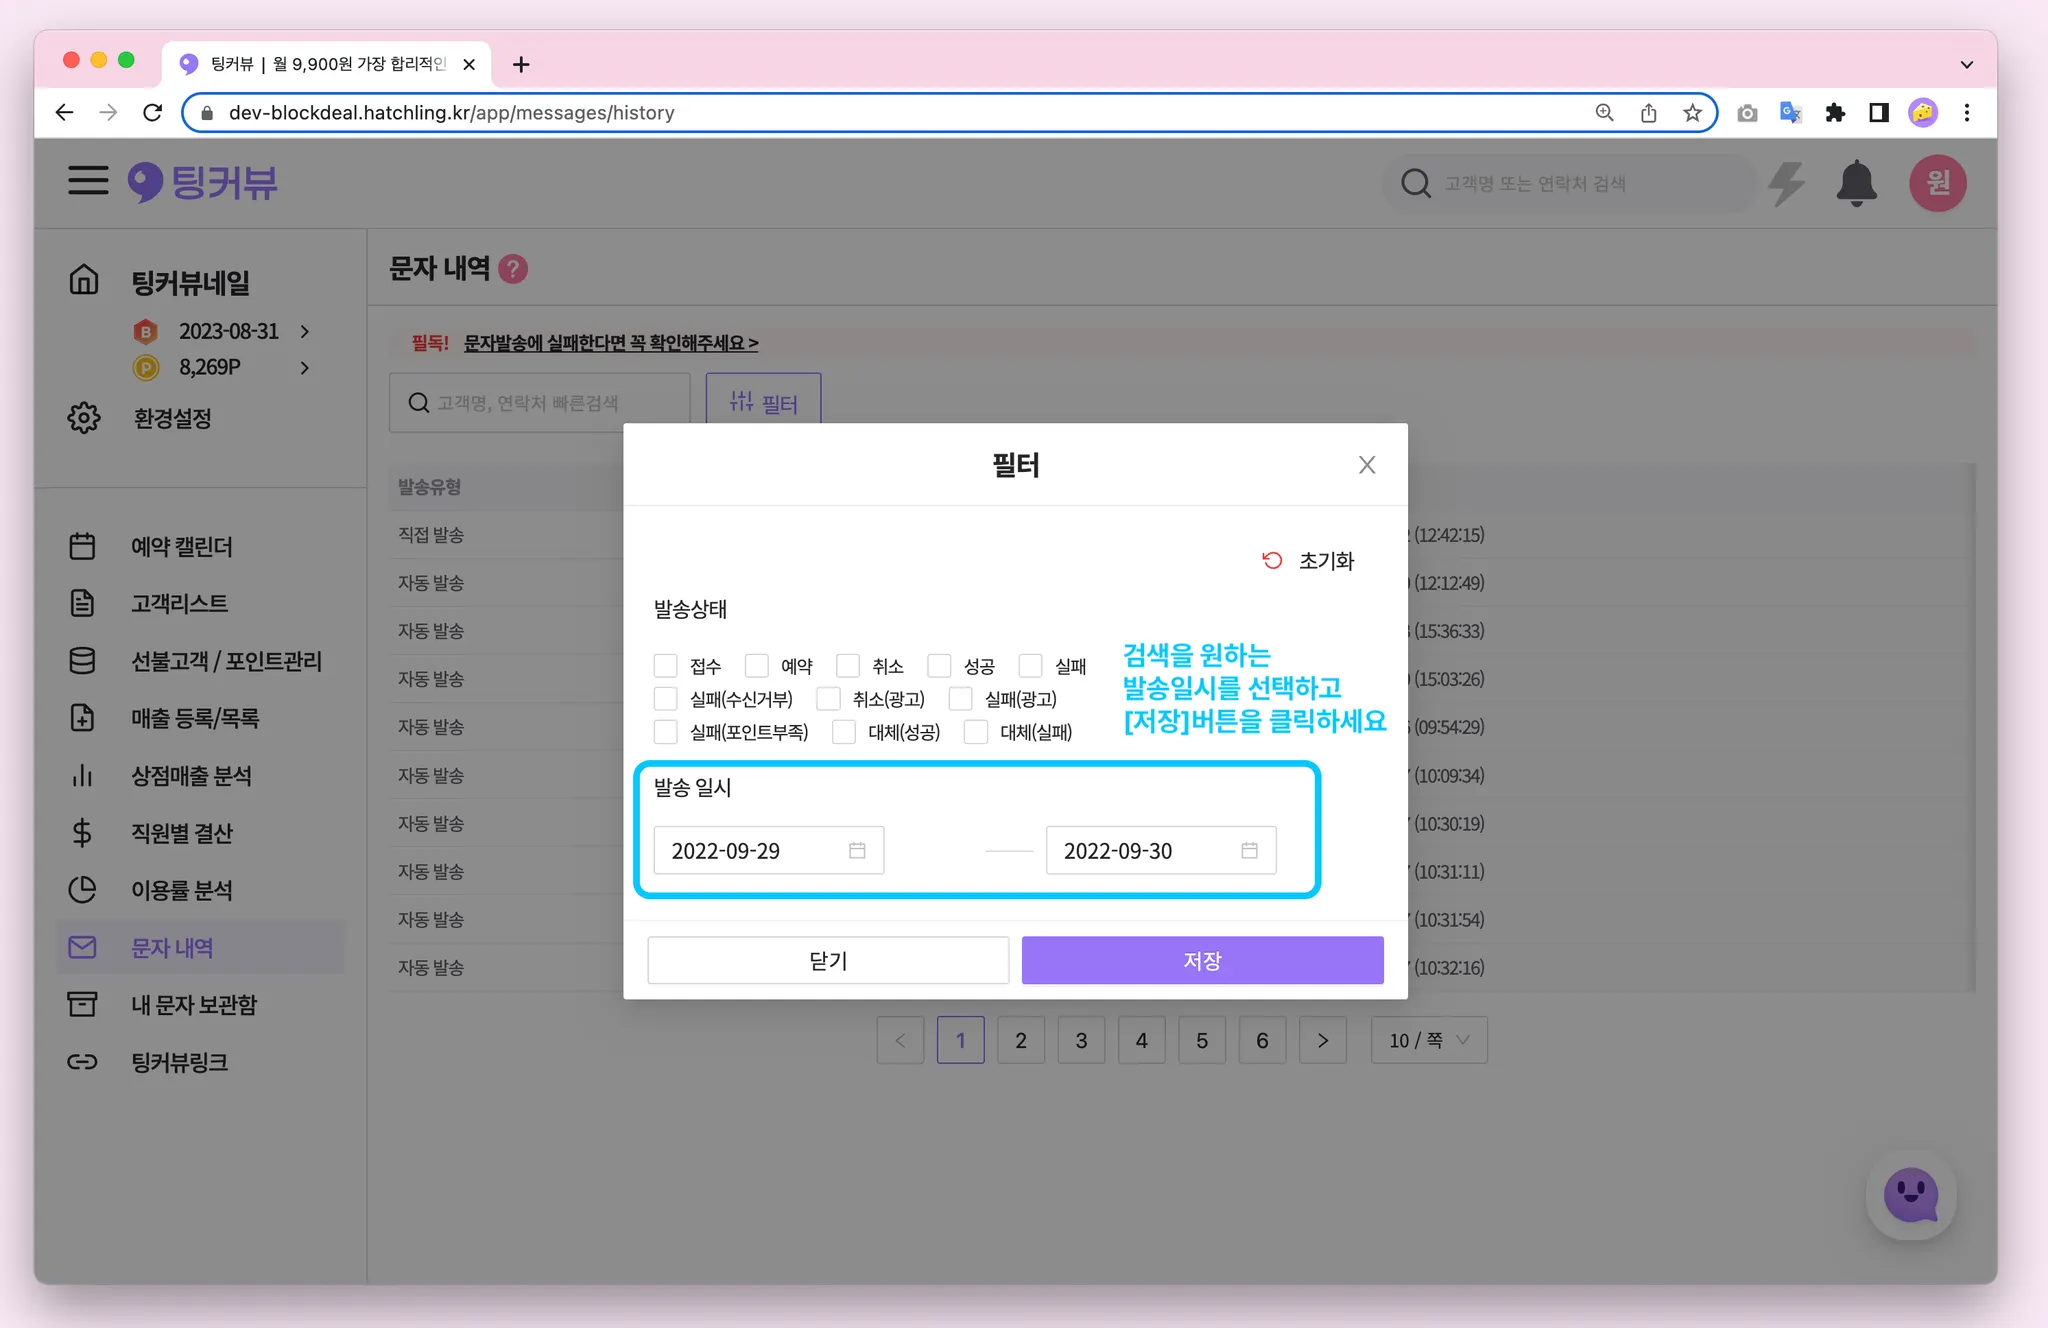Go to 내 문자 보관함 menu
This screenshot has height=1328, width=2048.
tap(194, 1004)
